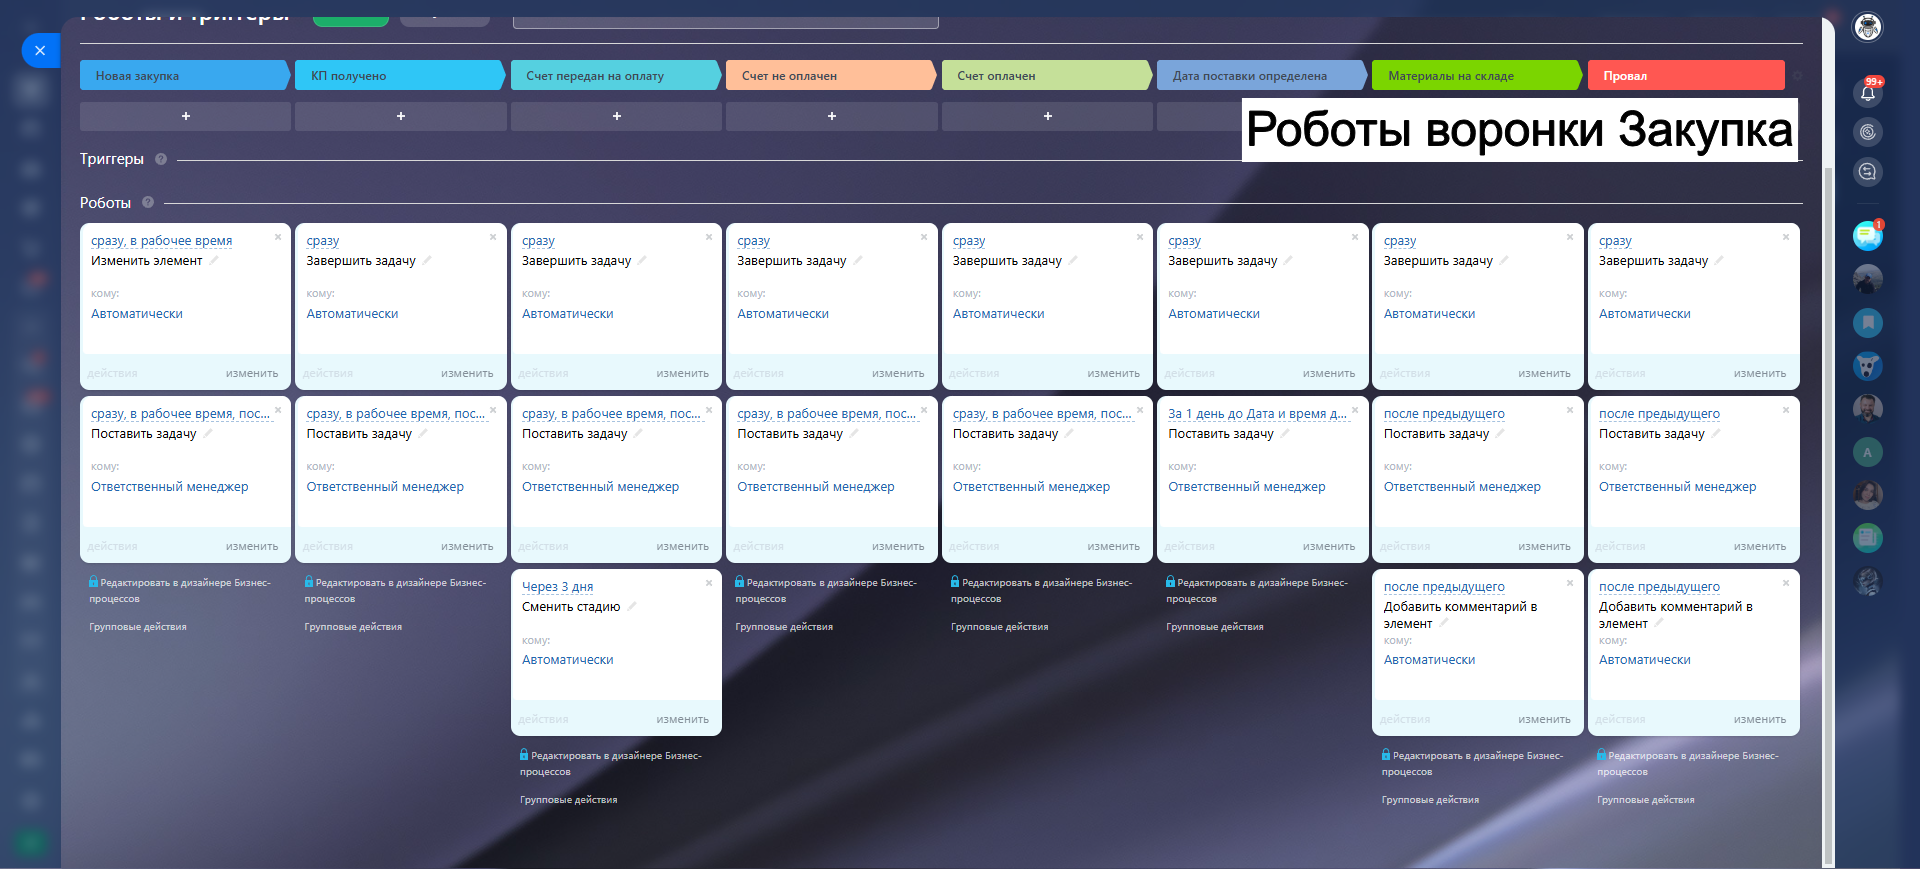The image size is (1920, 869).
Task: Click pencil beside Завершить задачу under Счет передан на оплату
Action: click(x=642, y=261)
